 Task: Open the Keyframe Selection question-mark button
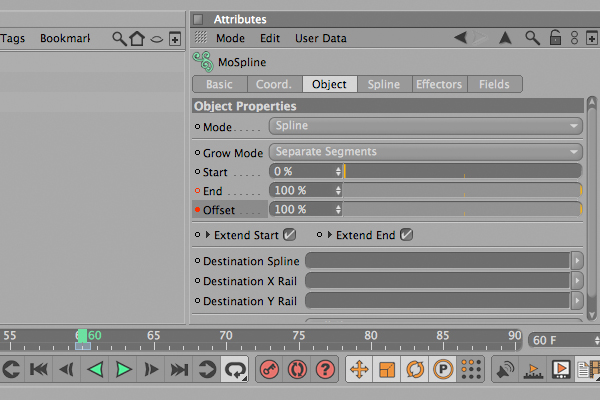(x=325, y=370)
